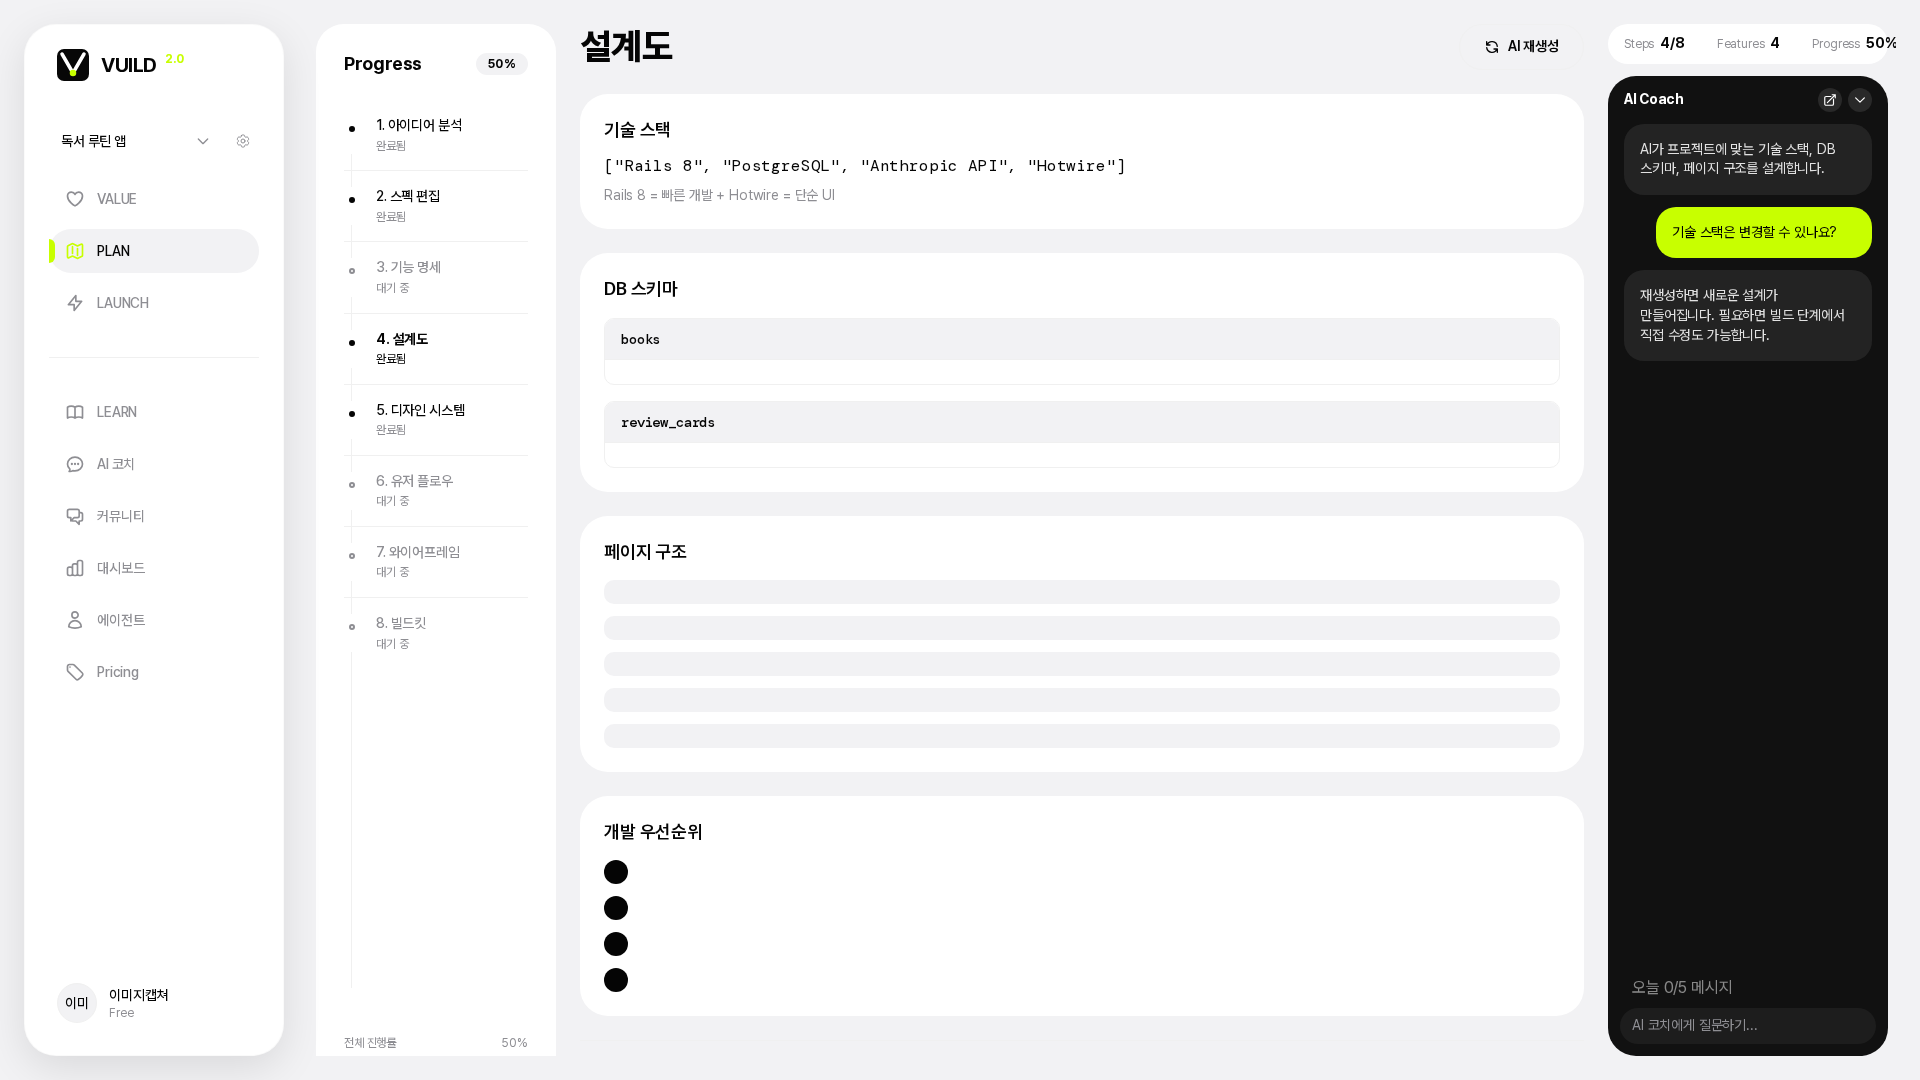Click the 에이전트 person icon
1920x1080 pixels.
(75, 620)
